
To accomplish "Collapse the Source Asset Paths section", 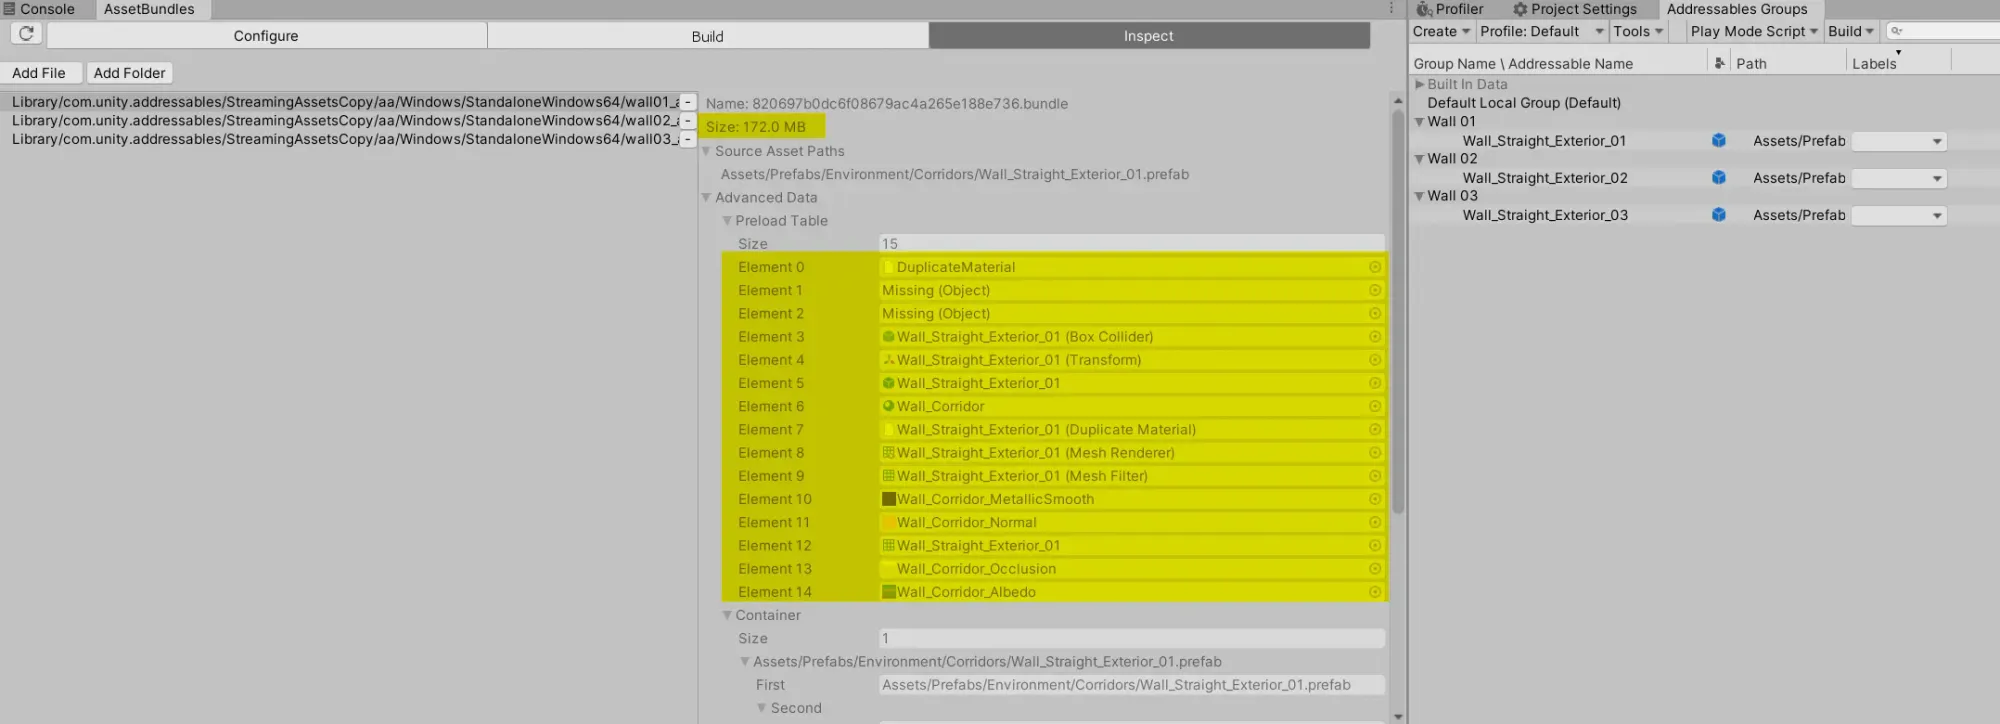I will (707, 151).
